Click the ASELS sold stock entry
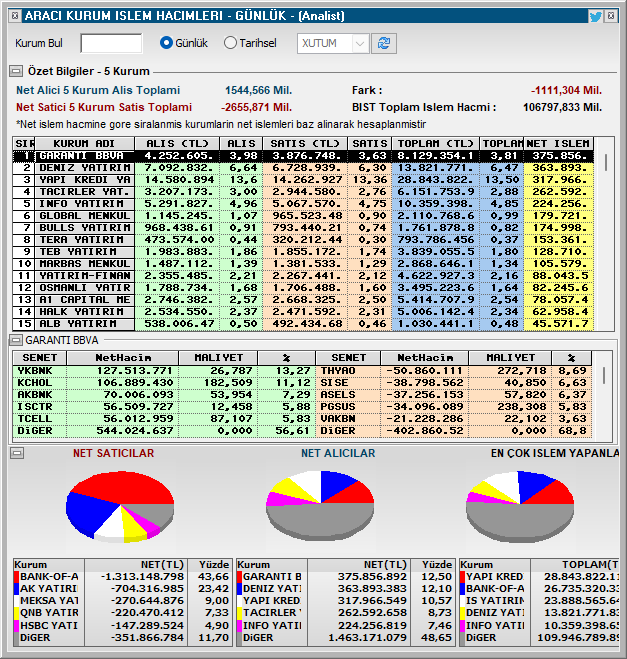This screenshot has width=627, height=659. tap(453, 395)
